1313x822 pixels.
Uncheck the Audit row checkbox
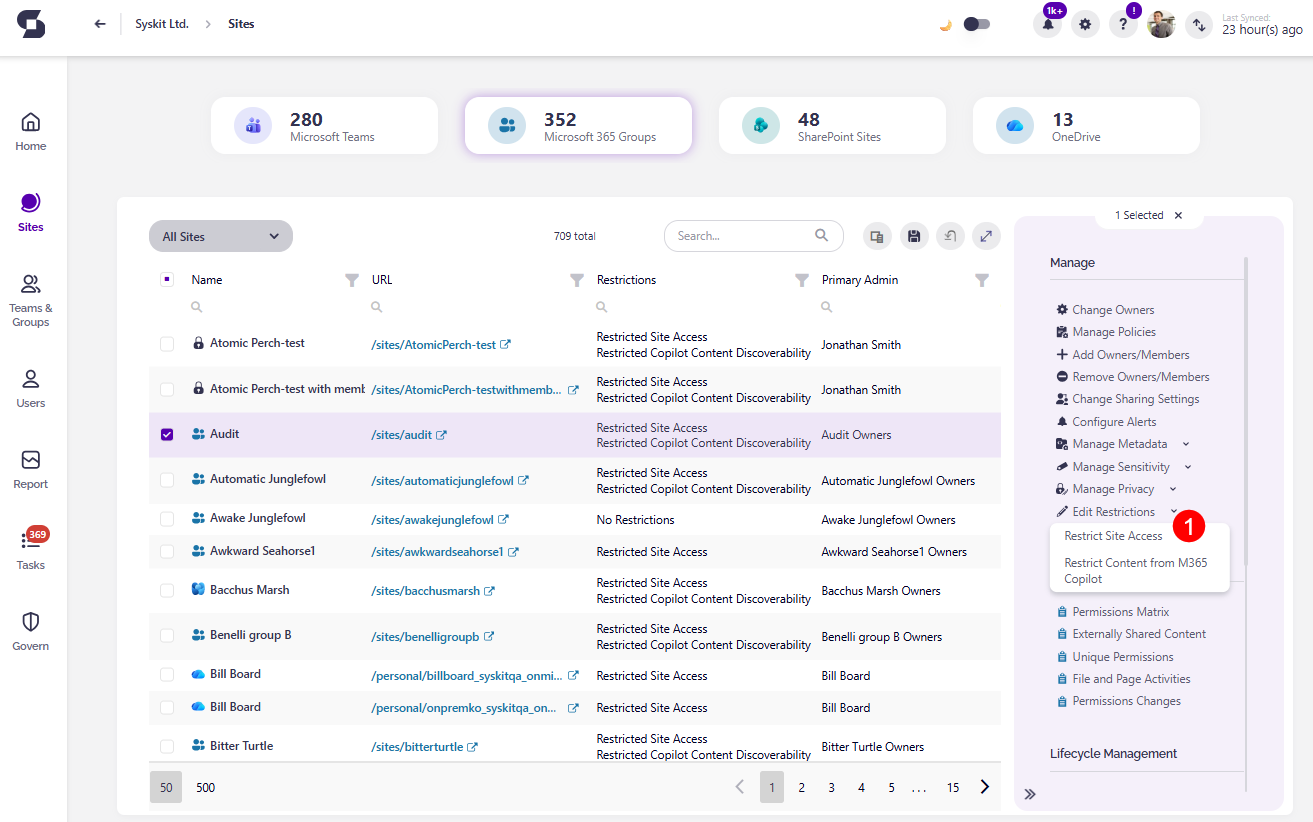coord(167,435)
